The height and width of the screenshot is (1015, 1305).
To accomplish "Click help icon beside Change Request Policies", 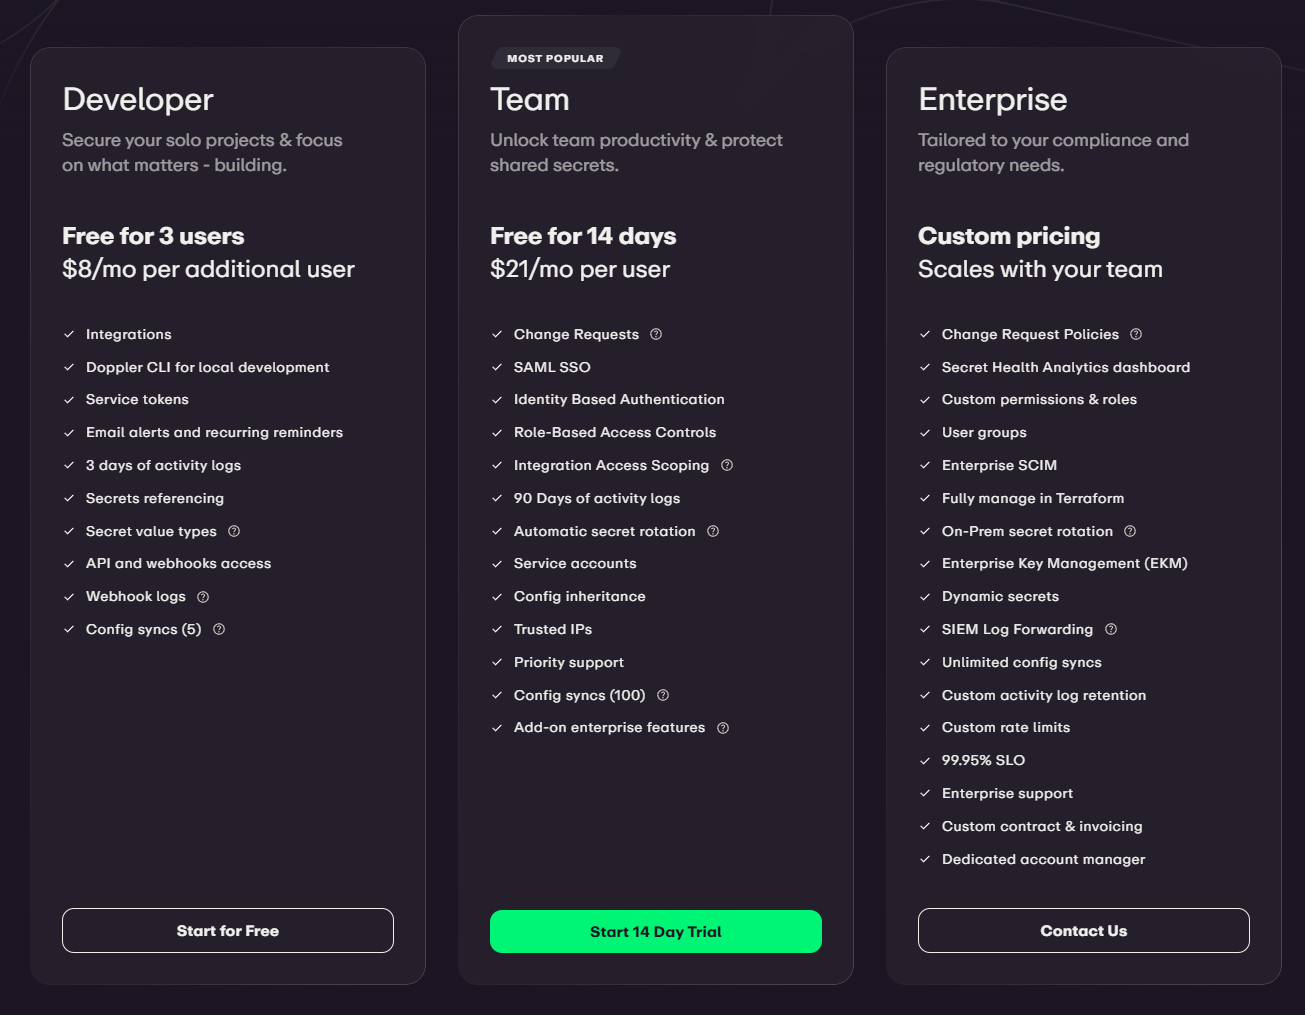I will (x=1136, y=334).
